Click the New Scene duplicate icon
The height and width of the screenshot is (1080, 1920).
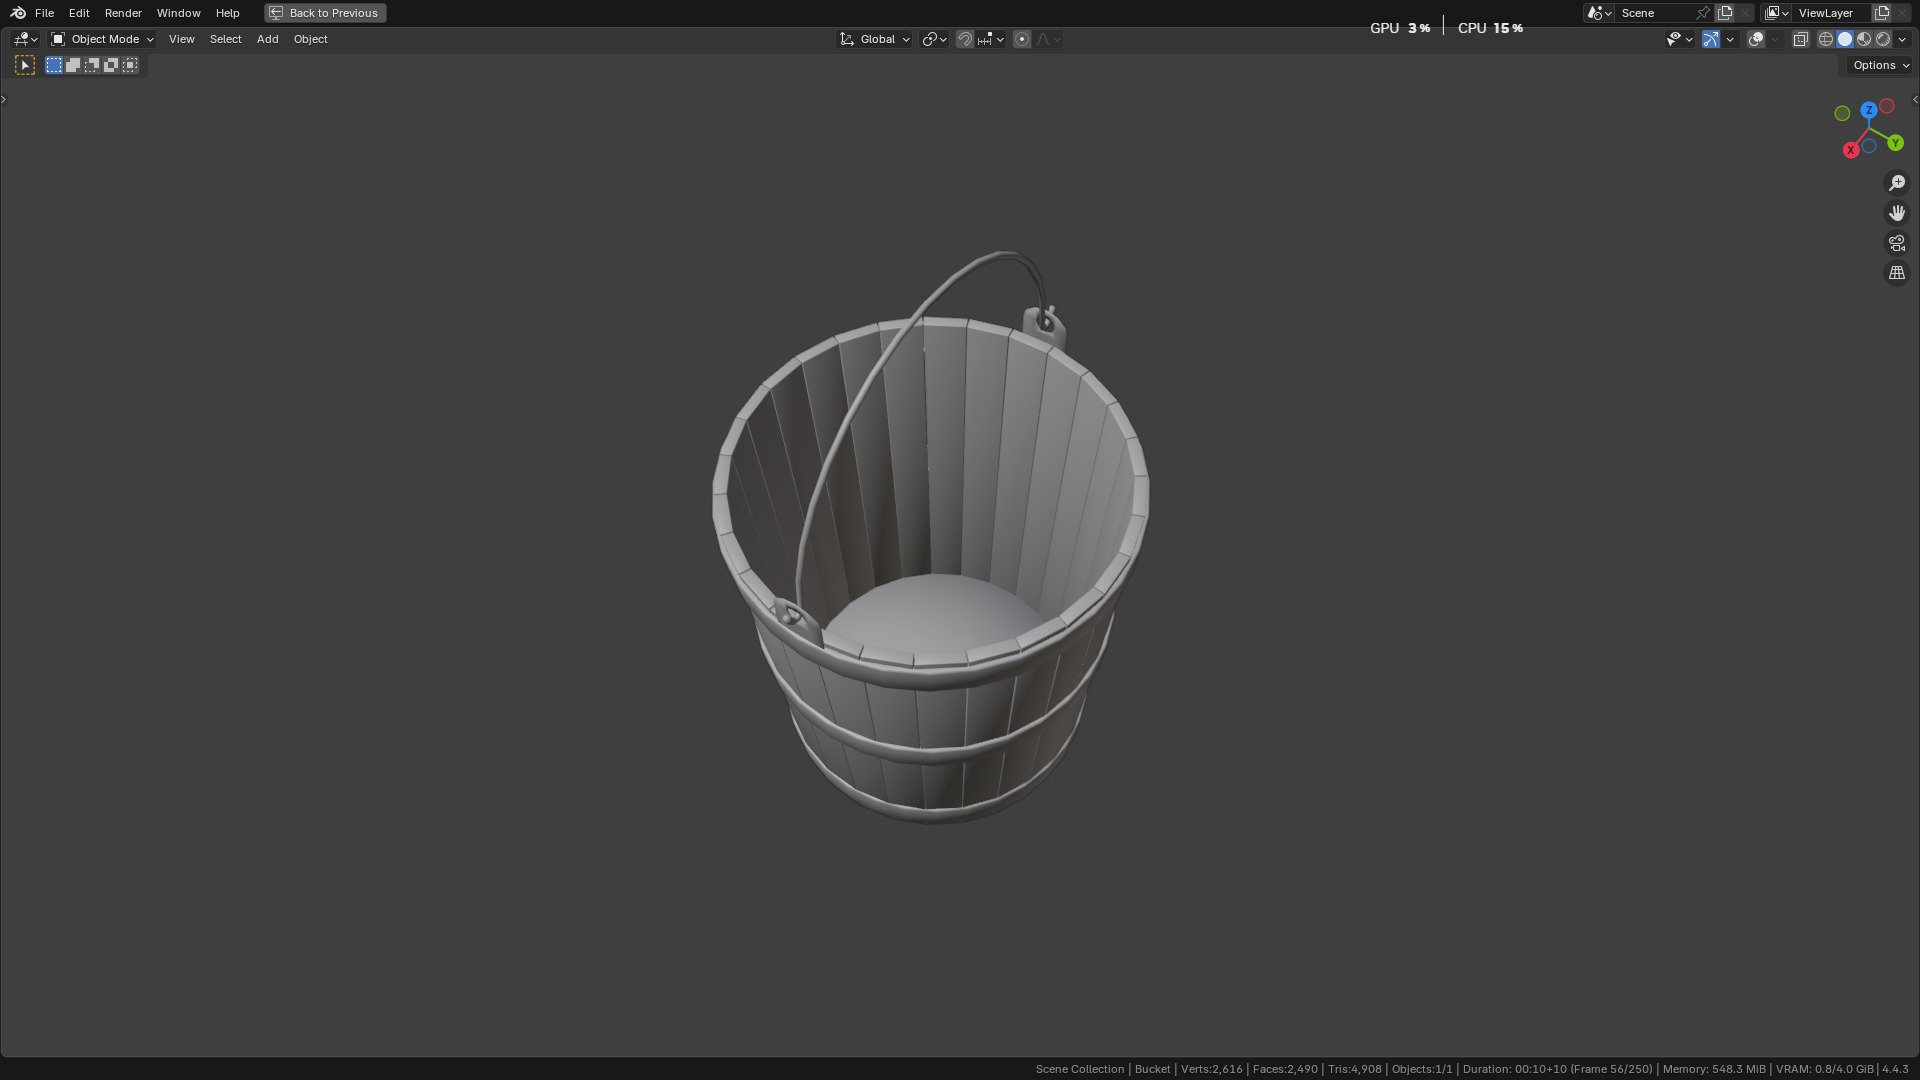click(x=1725, y=13)
